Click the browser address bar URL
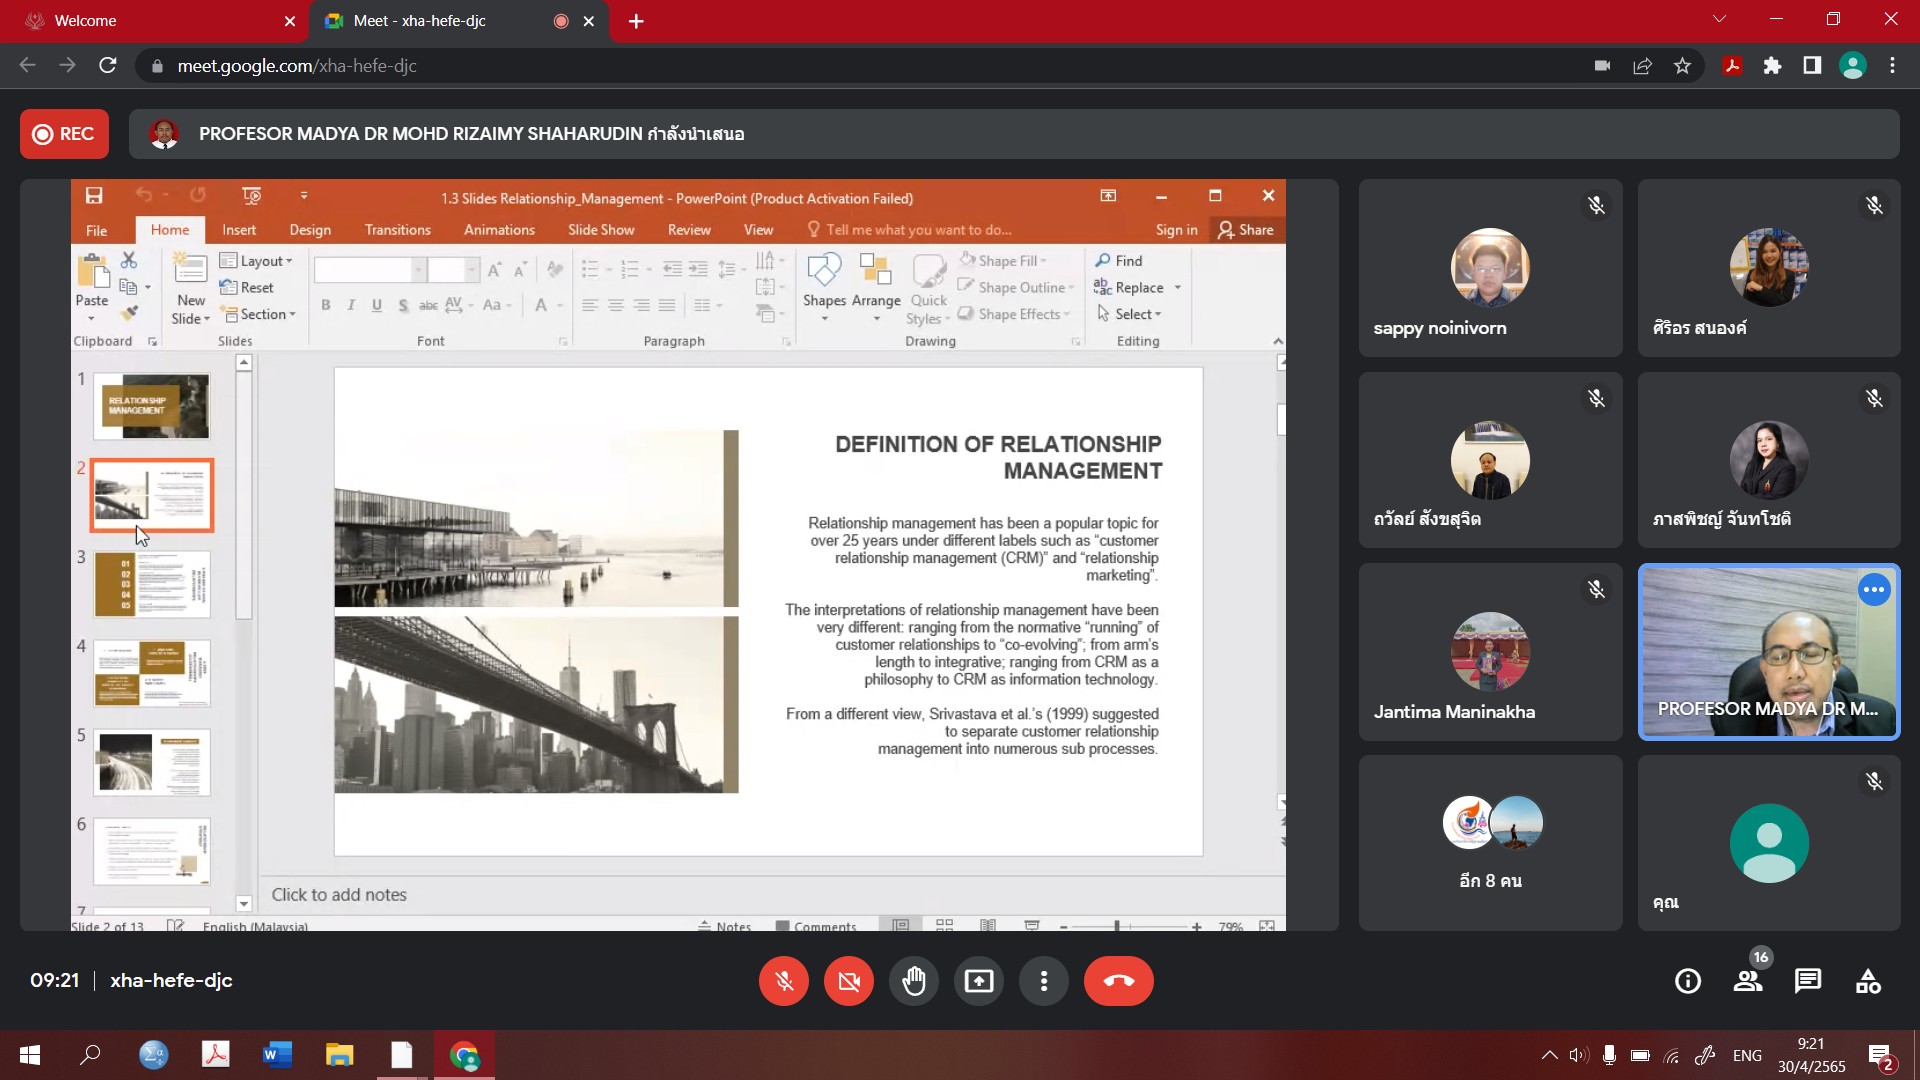The width and height of the screenshot is (1920, 1080). [297, 66]
